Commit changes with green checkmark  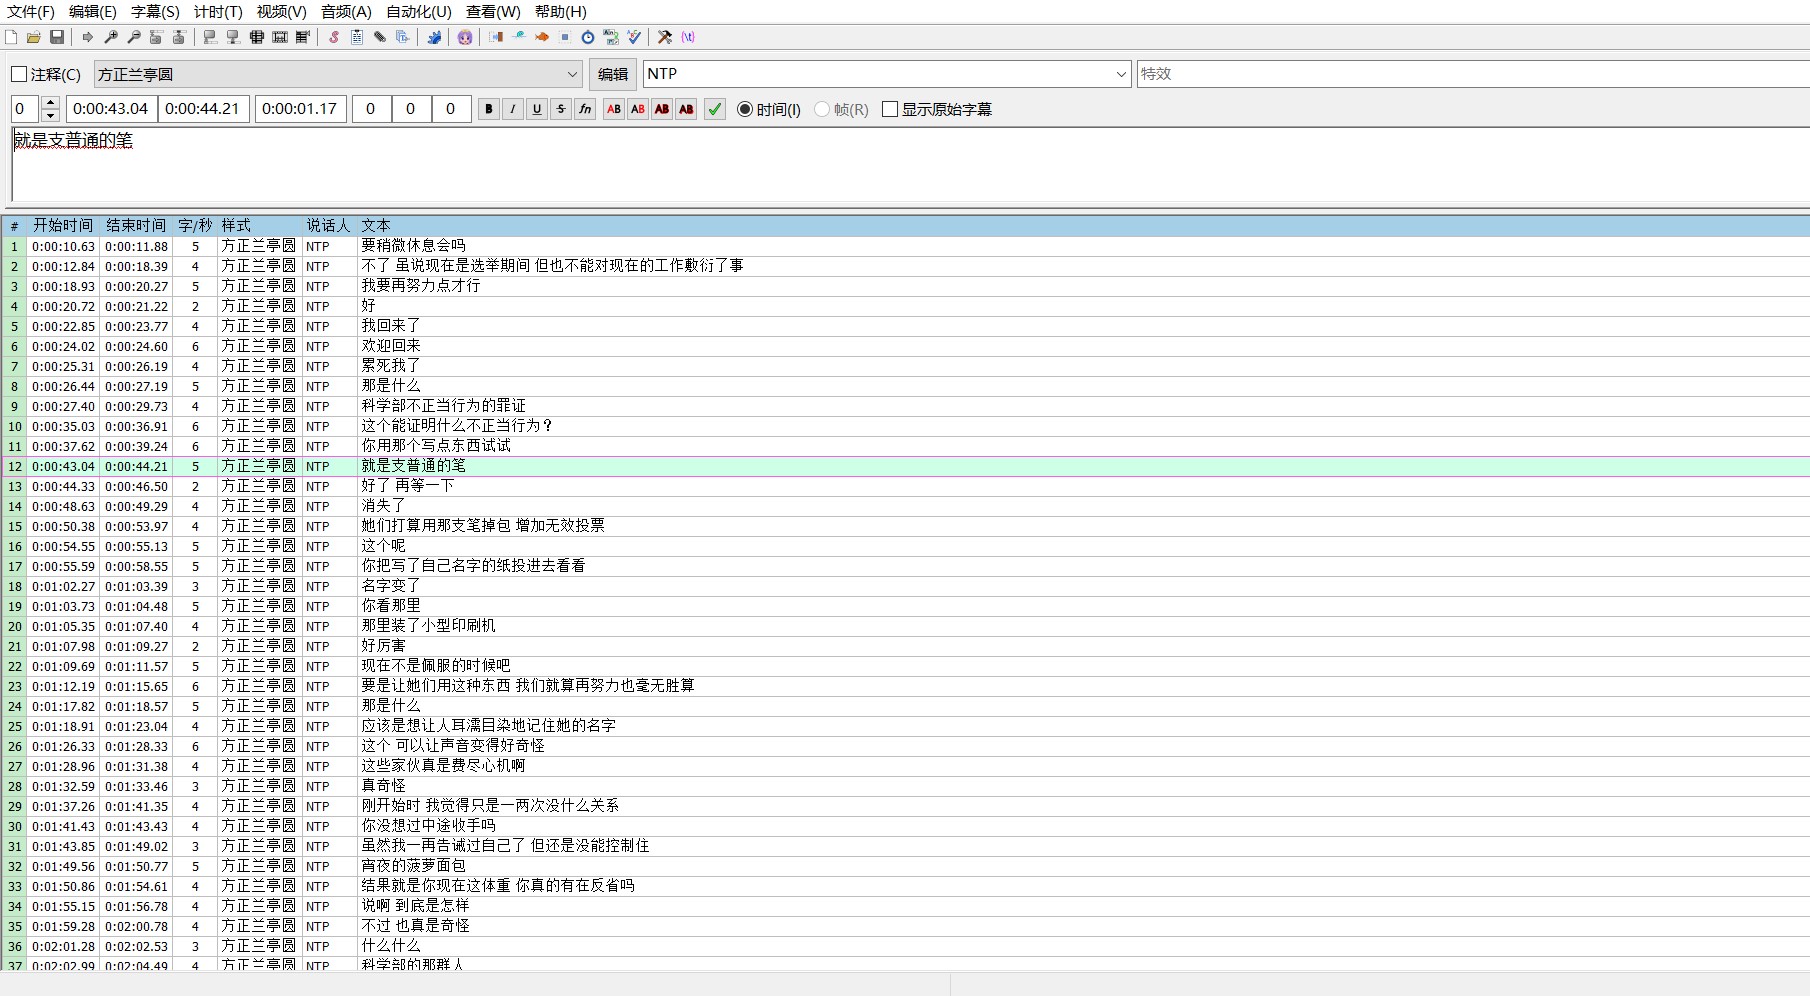[715, 109]
